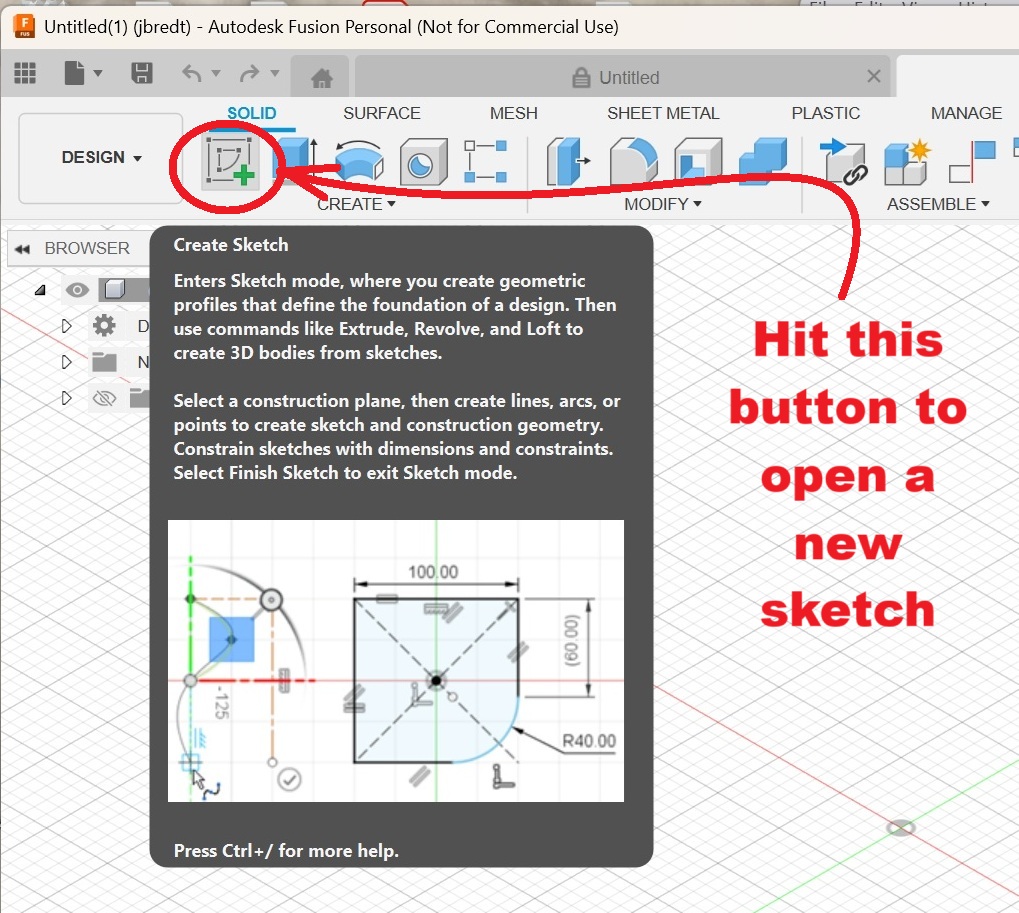Image resolution: width=1019 pixels, height=913 pixels.
Task: Expand the CREATE dropdown menu
Action: (356, 204)
